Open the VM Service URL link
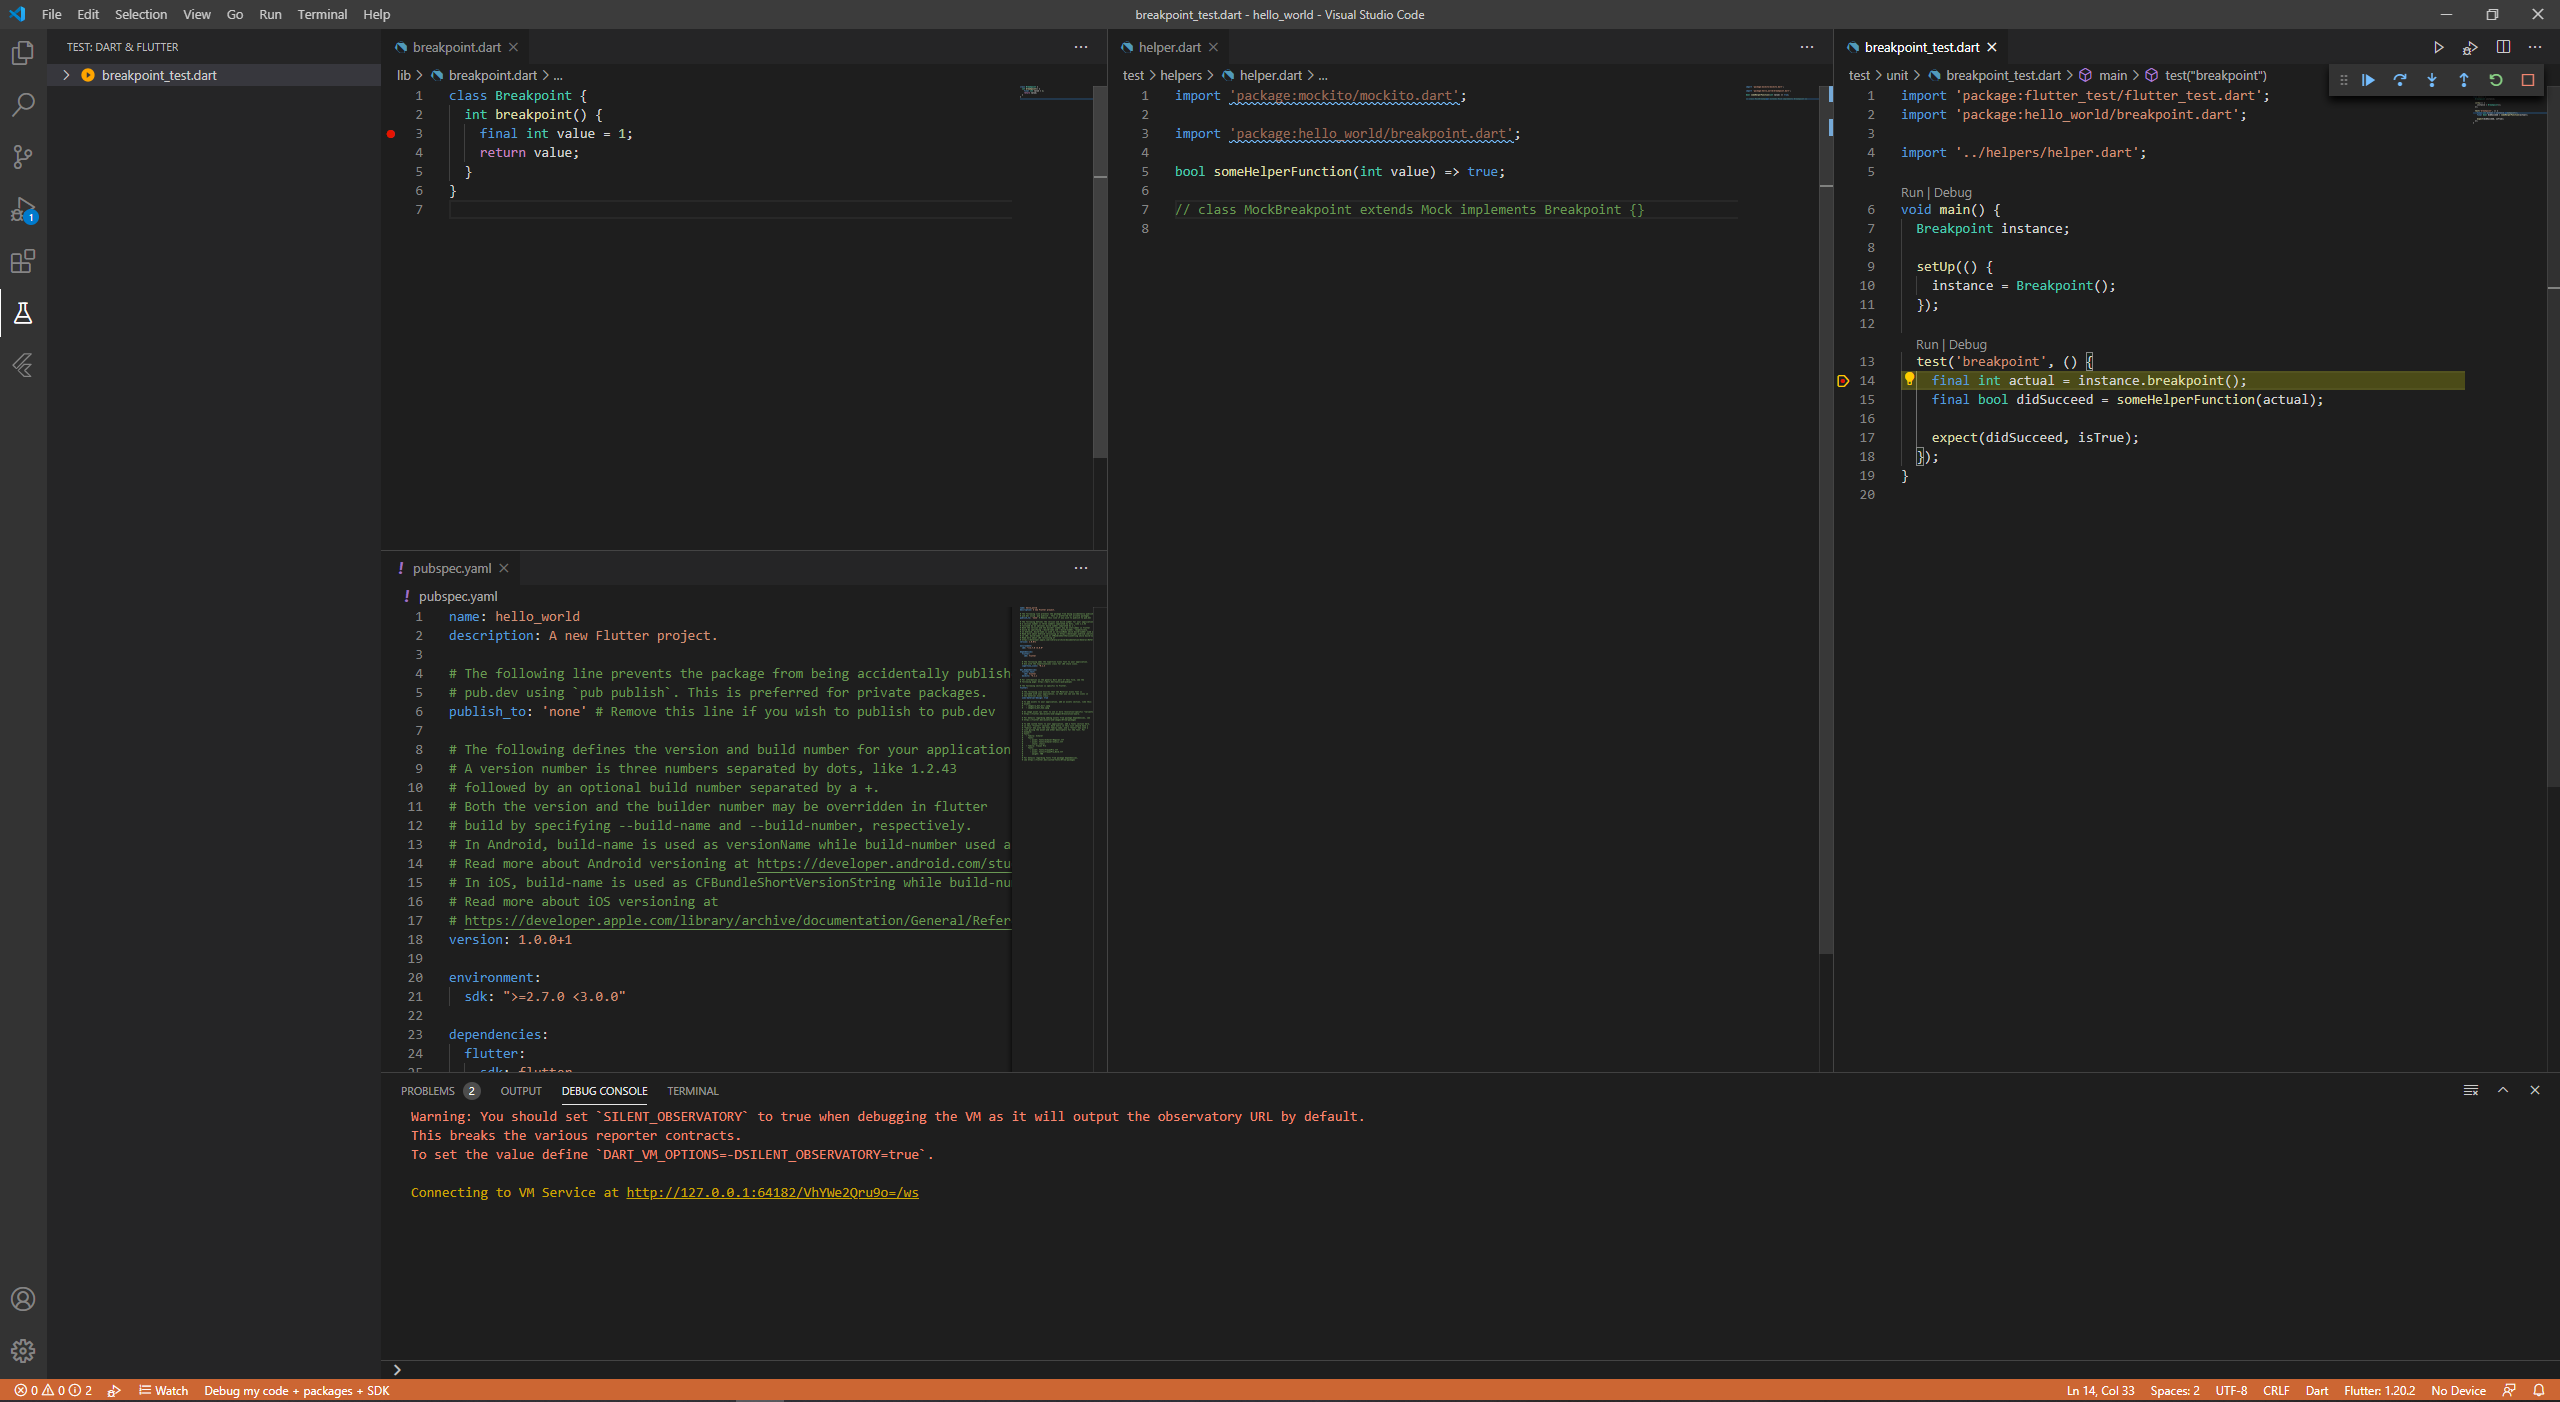 (x=772, y=1192)
